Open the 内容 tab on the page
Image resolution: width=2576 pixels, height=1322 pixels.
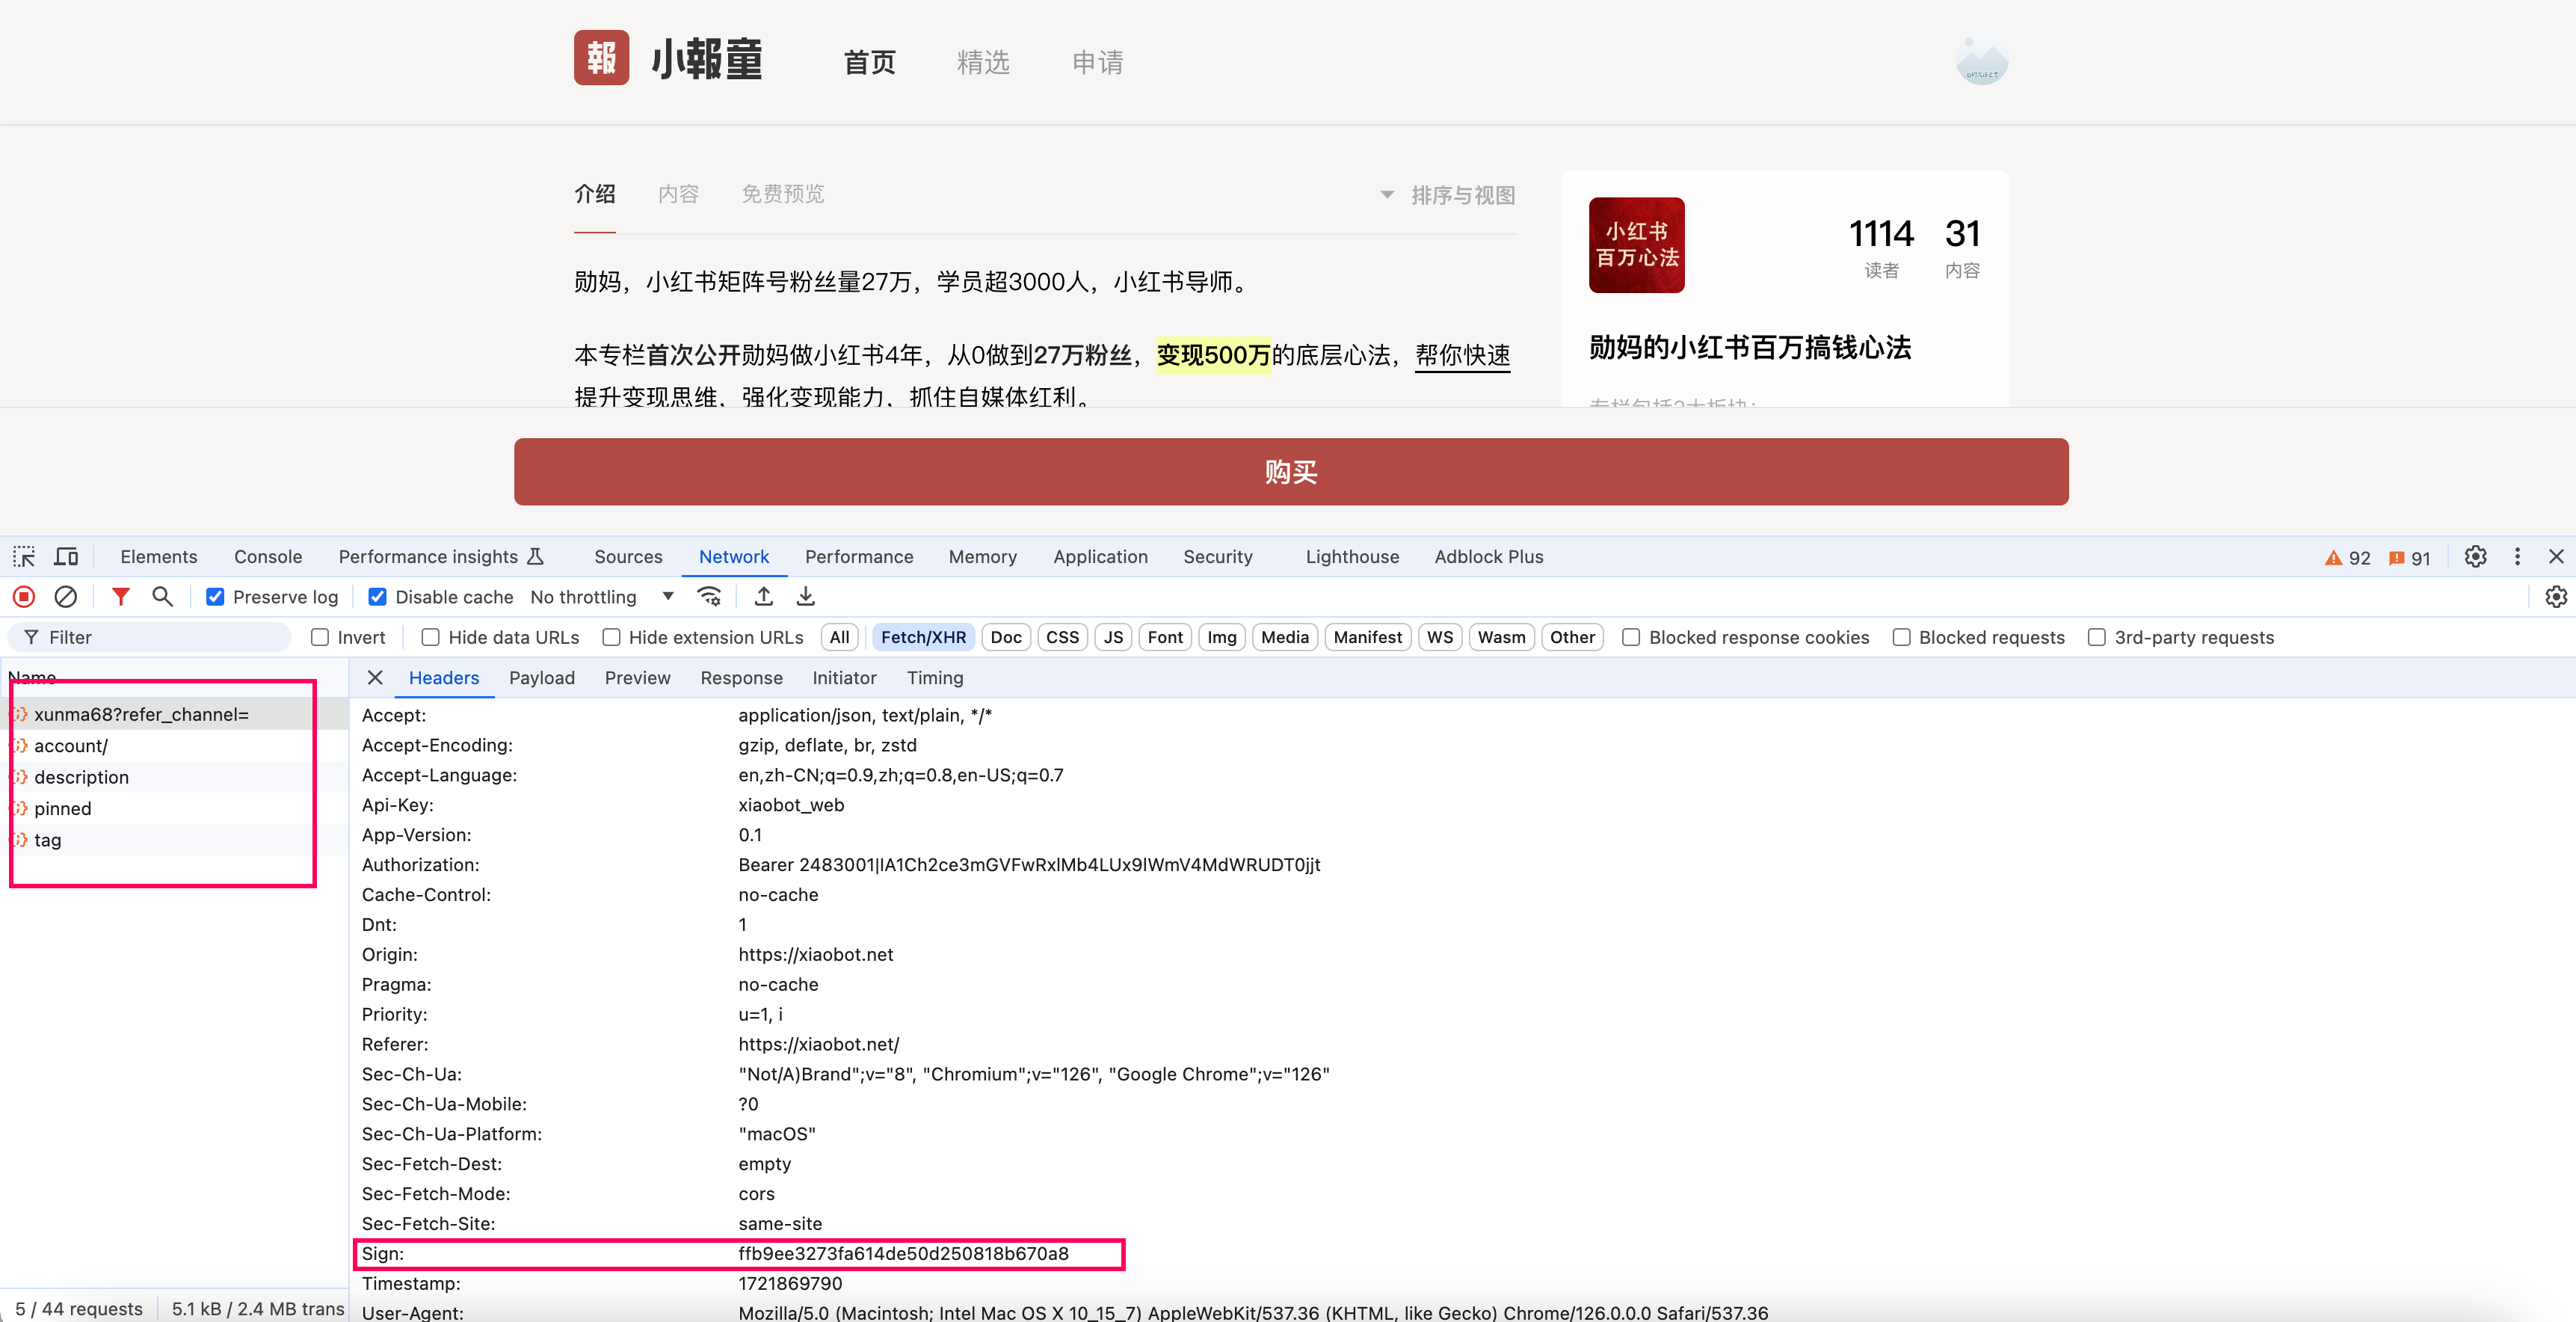[678, 194]
